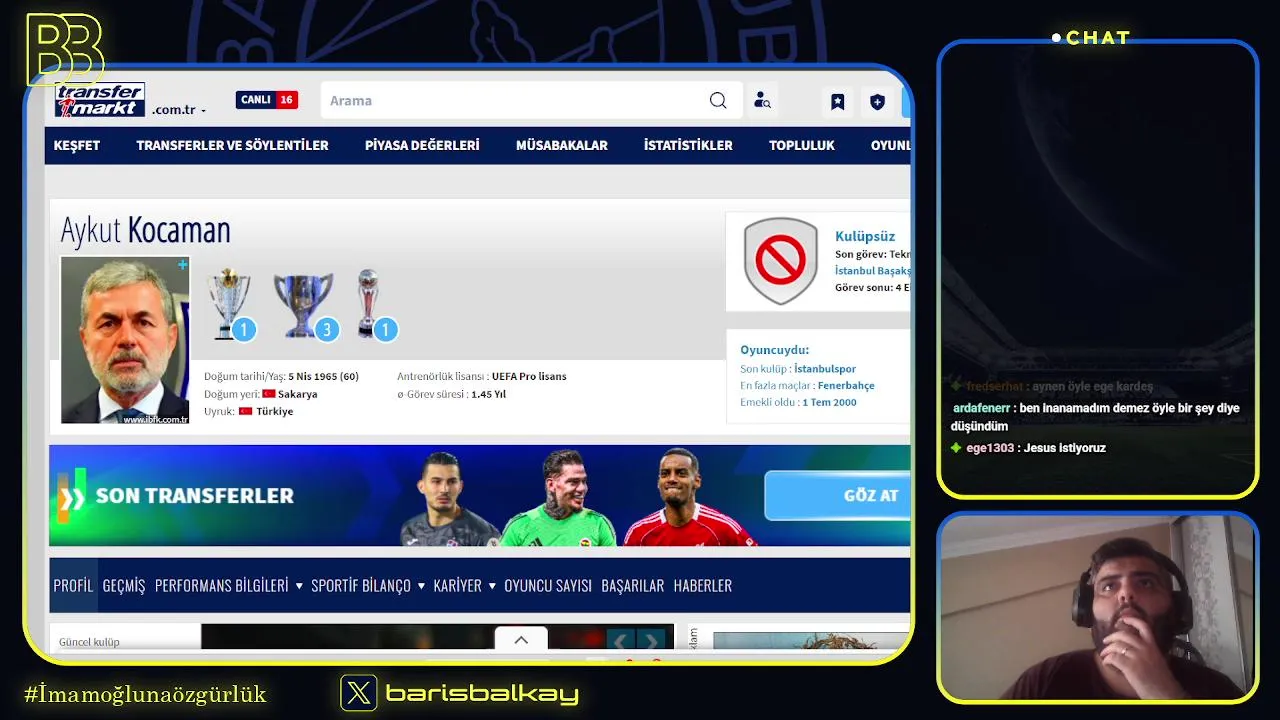
Task: Click the streamer webcam feed
Action: point(1098,608)
